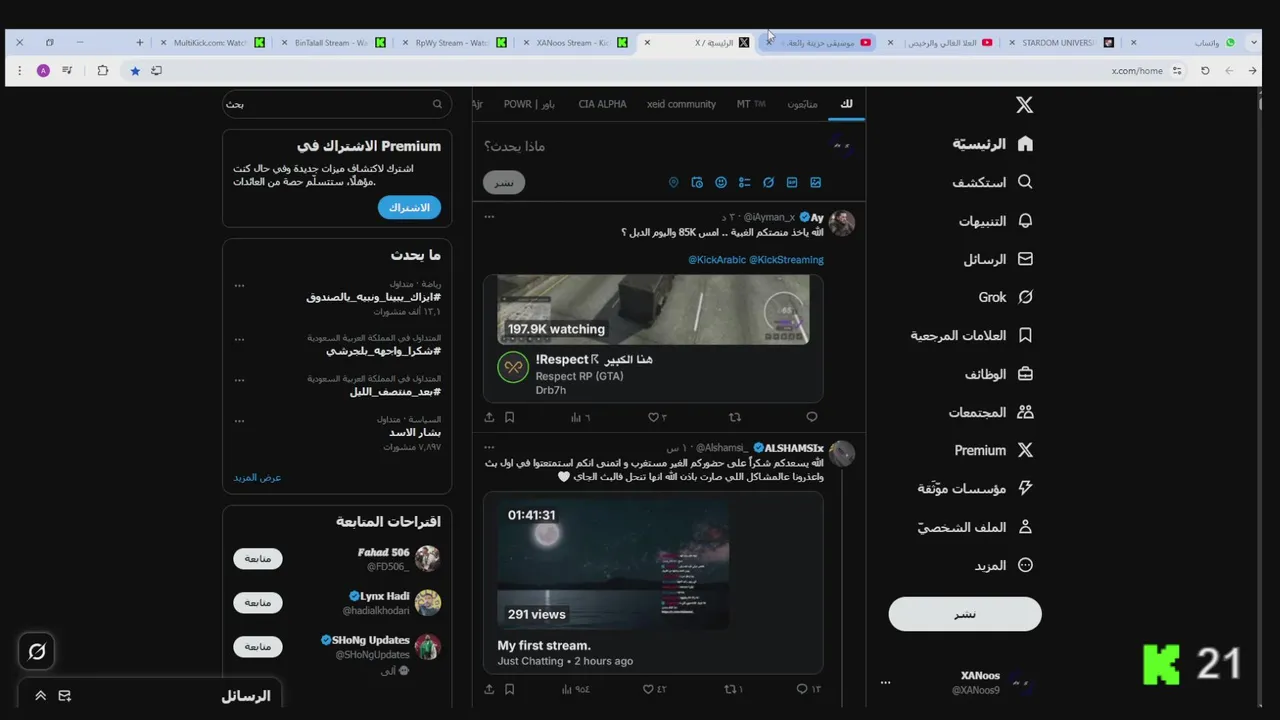Click the schedule post icon in composer
The height and width of the screenshot is (720, 1280).
[697, 183]
